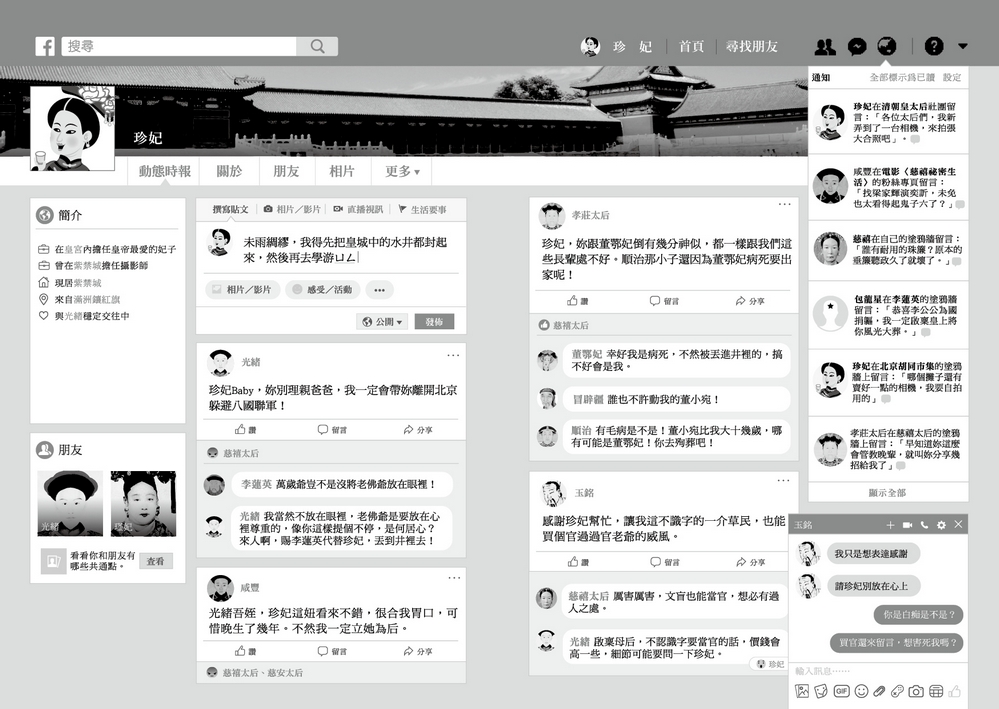The height and width of the screenshot is (709, 999).
Task: Click the Facebook logo icon
Action: (45, 47)
